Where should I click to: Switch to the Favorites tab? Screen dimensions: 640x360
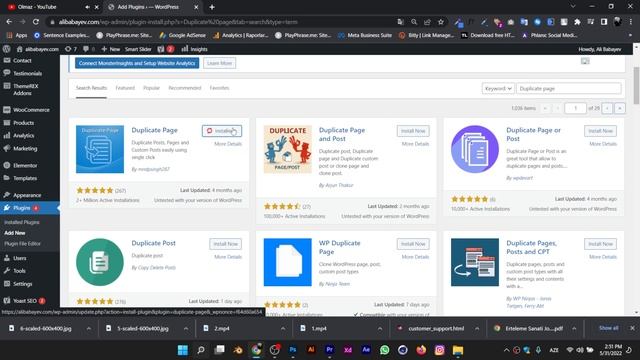[219, 88]
